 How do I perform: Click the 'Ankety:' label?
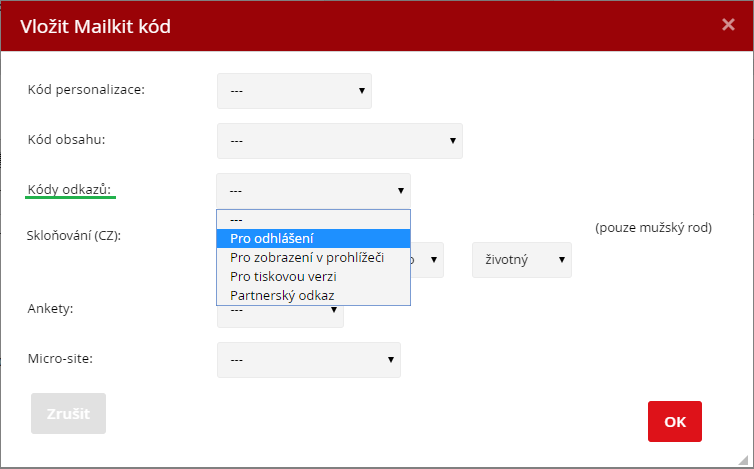point(50,308)
